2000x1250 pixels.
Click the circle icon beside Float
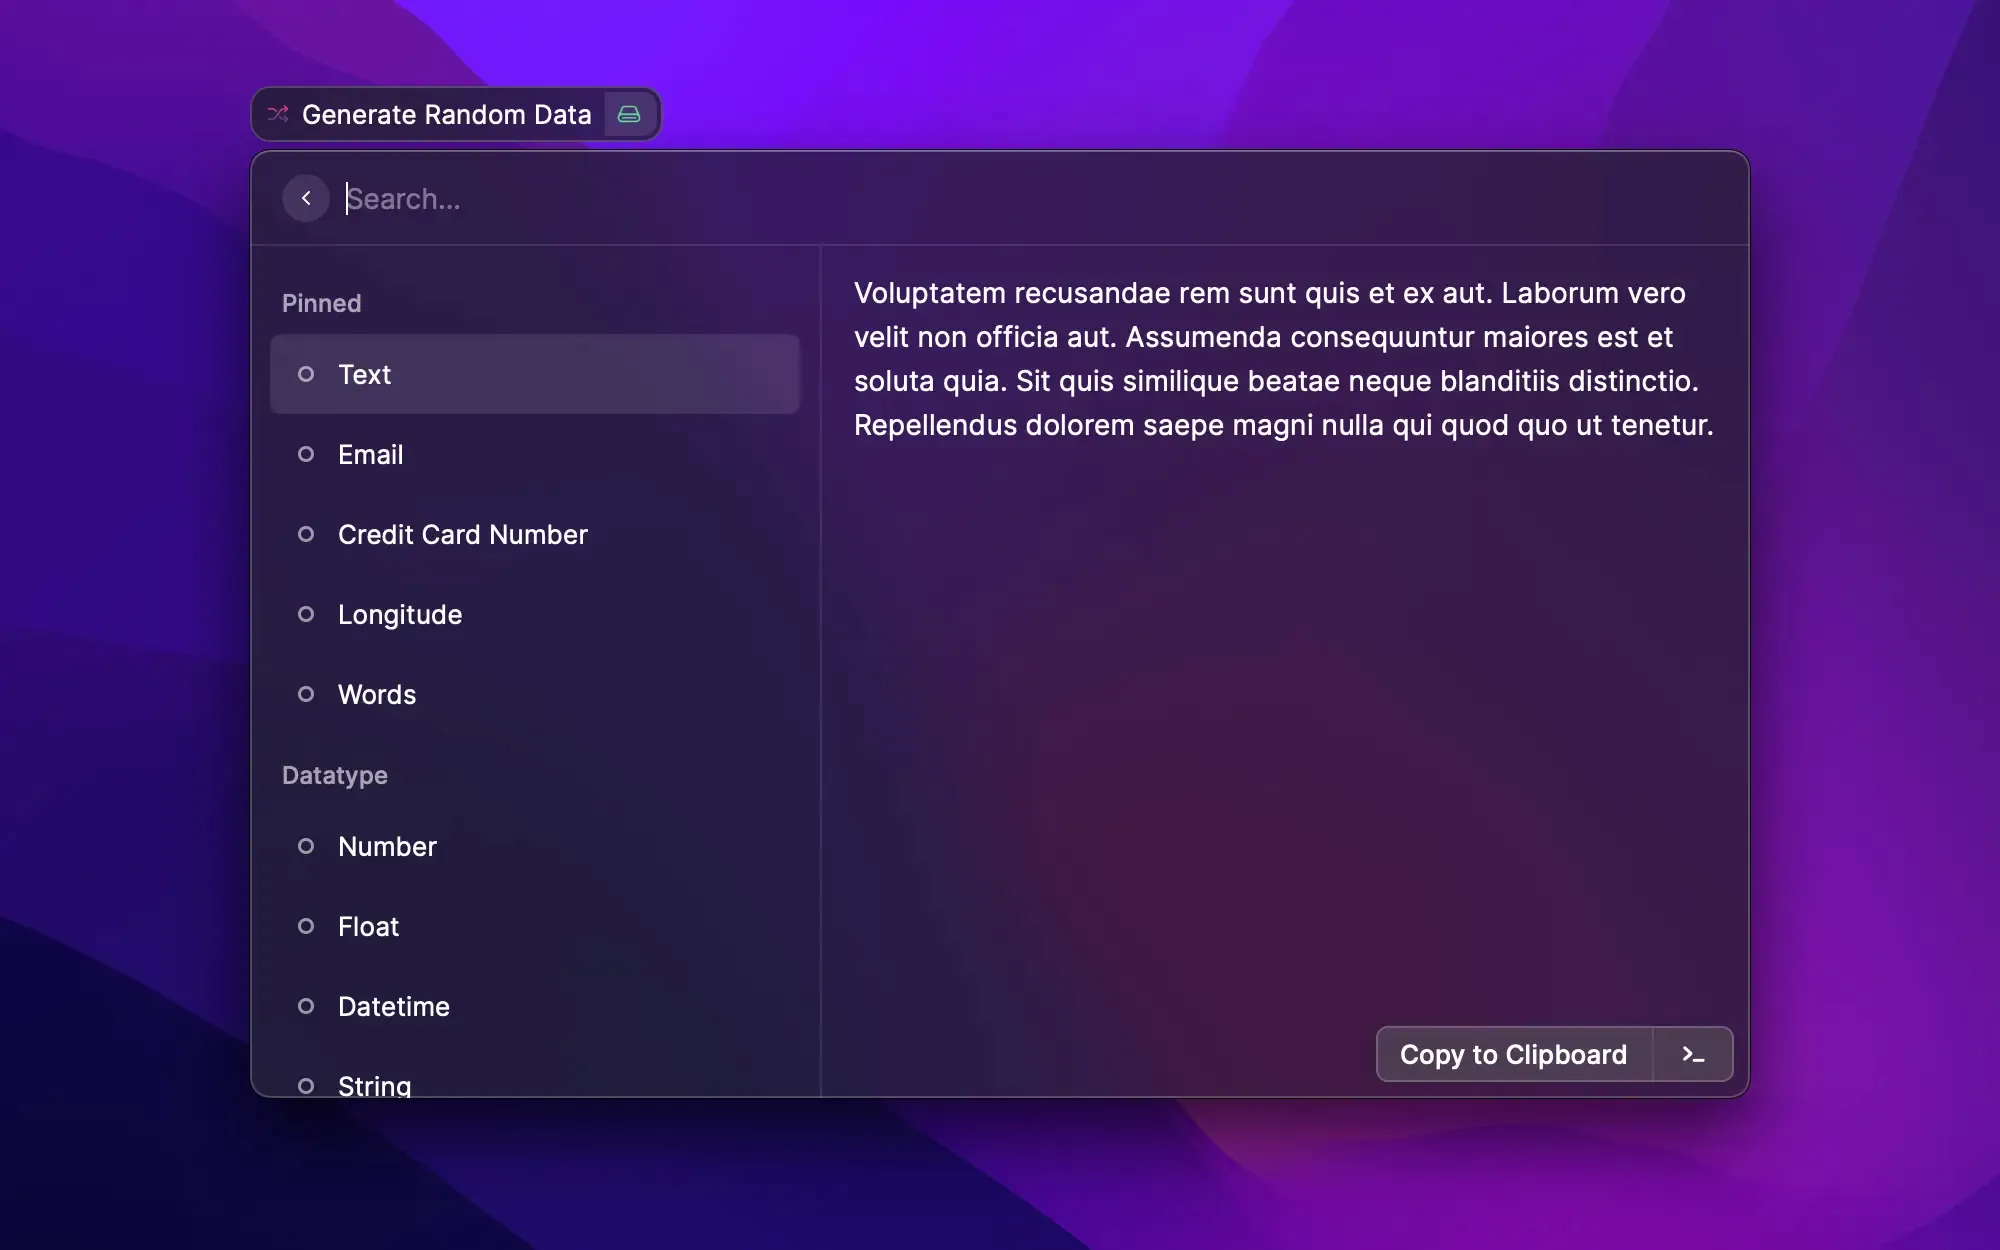(x=306, y=926)
